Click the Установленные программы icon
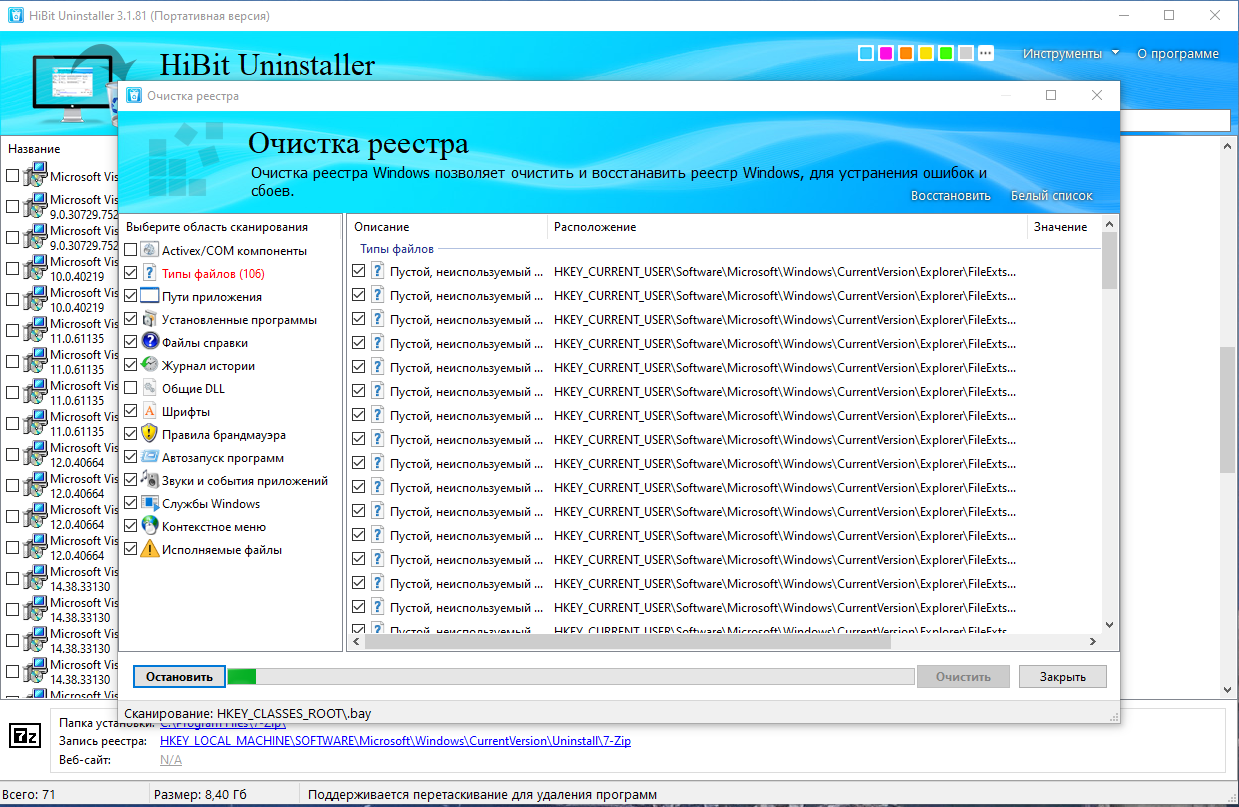Image resolution: width=1239 pixels, height=807 pixels. [150, 319]
